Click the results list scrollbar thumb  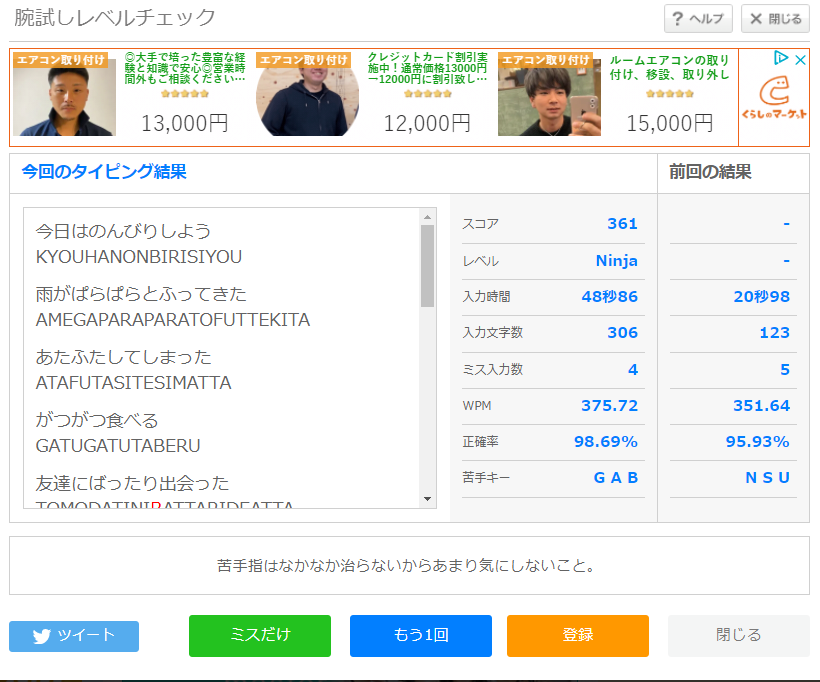tap(428, 266)
